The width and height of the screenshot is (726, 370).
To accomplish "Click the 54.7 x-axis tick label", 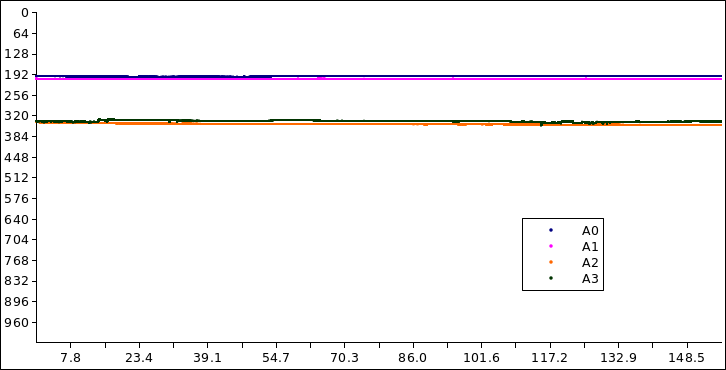I will pyautogui.click(x=276, y=359).
